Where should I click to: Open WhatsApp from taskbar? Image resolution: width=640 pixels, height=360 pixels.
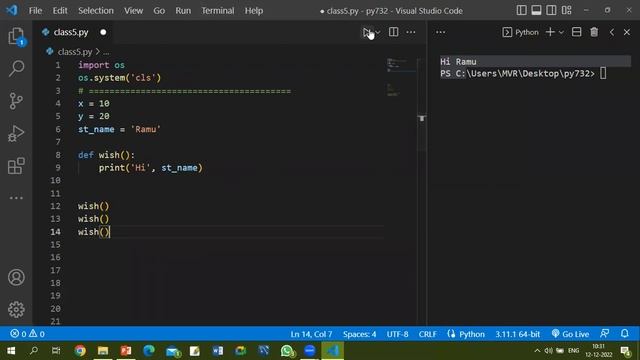(287, 351)
